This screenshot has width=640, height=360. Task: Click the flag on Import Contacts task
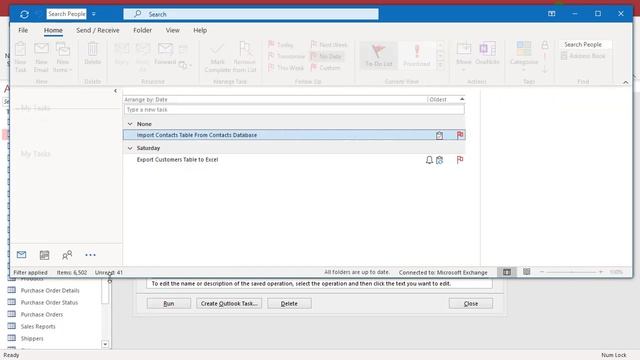[x=460, y=135]
